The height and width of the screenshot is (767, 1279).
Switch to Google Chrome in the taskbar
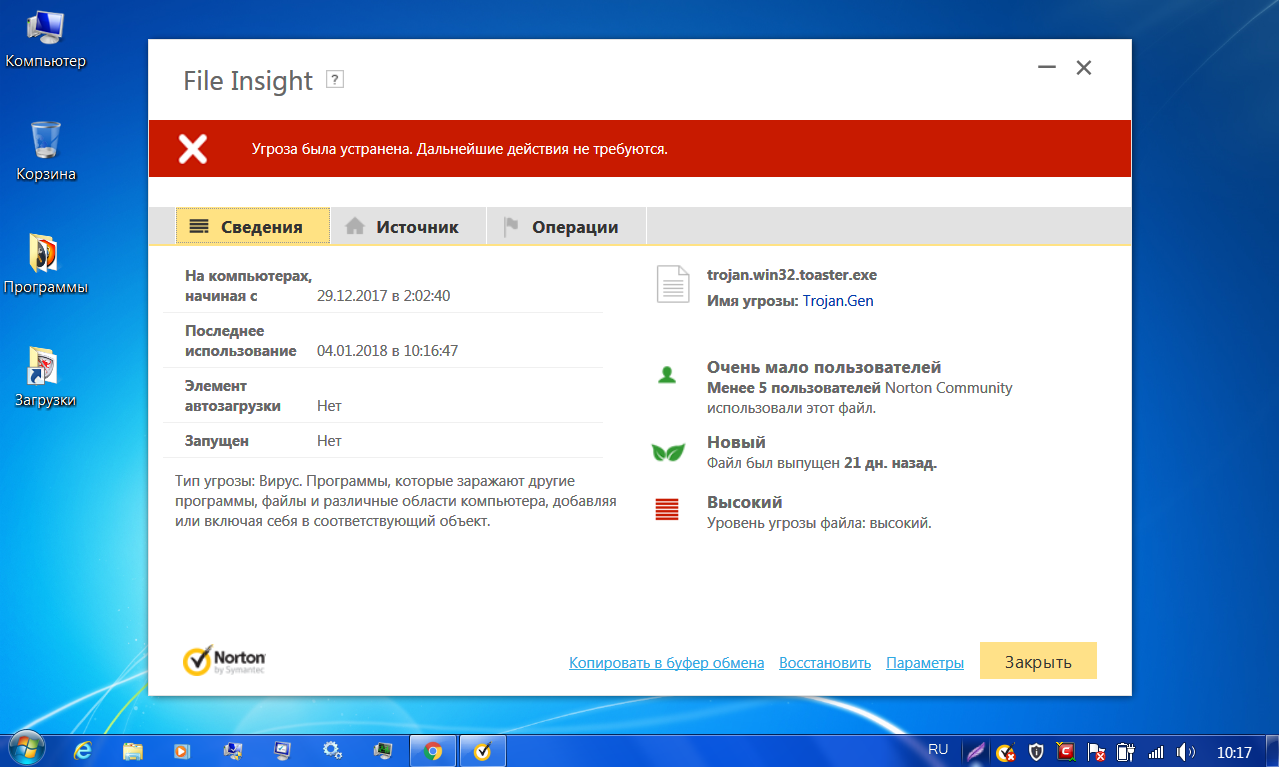(x=433, y=750)
